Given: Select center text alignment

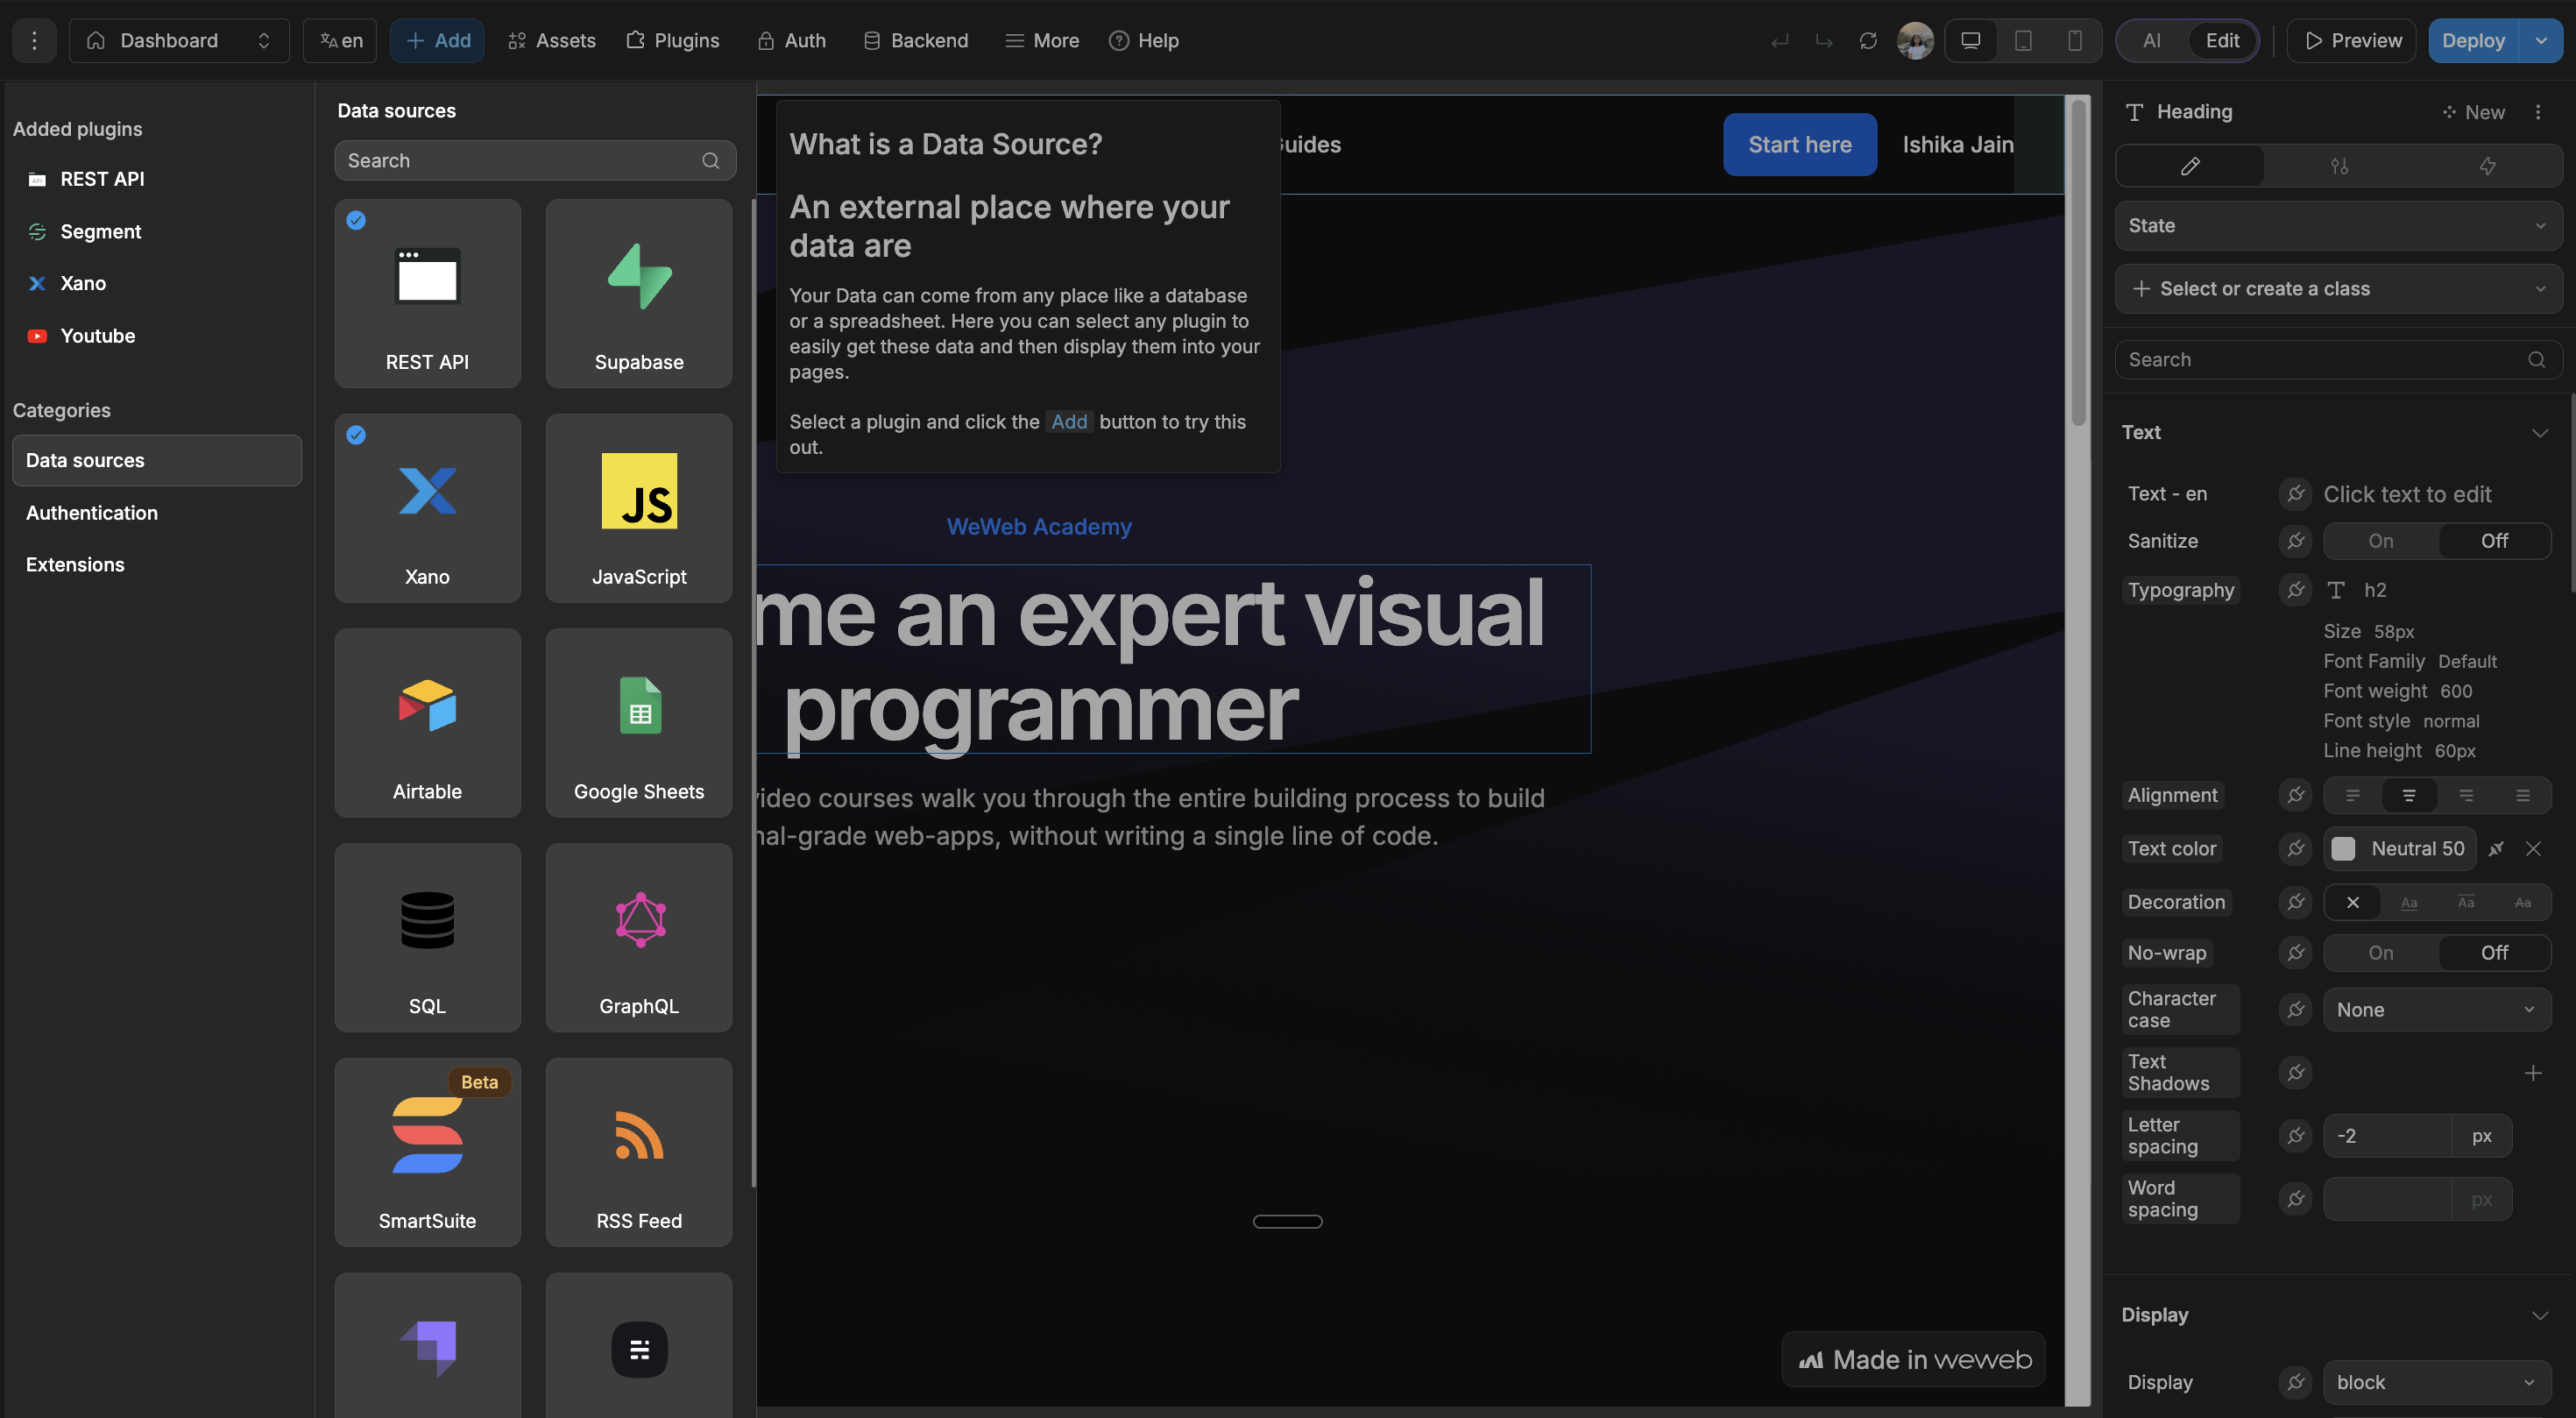Looking at the screenshot, I should 2410,795.
